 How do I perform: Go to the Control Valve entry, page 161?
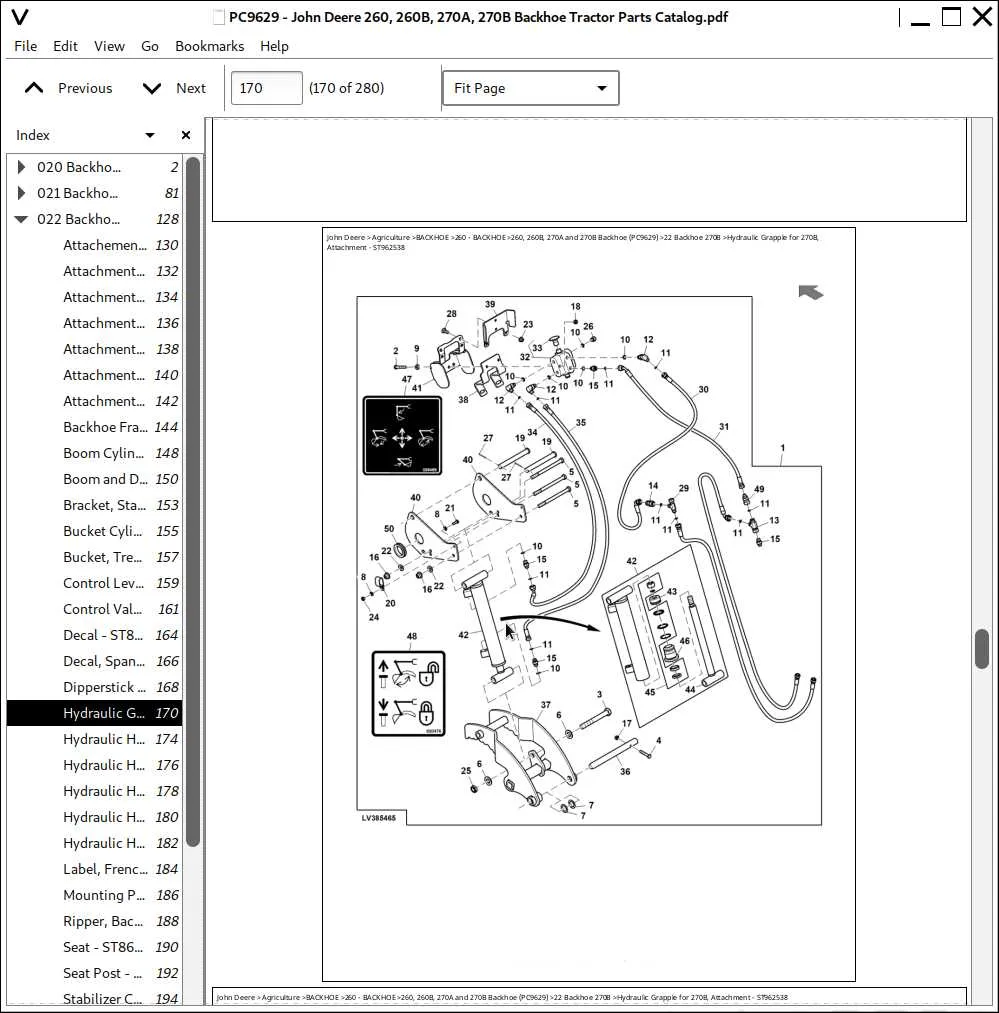(95, 609)
